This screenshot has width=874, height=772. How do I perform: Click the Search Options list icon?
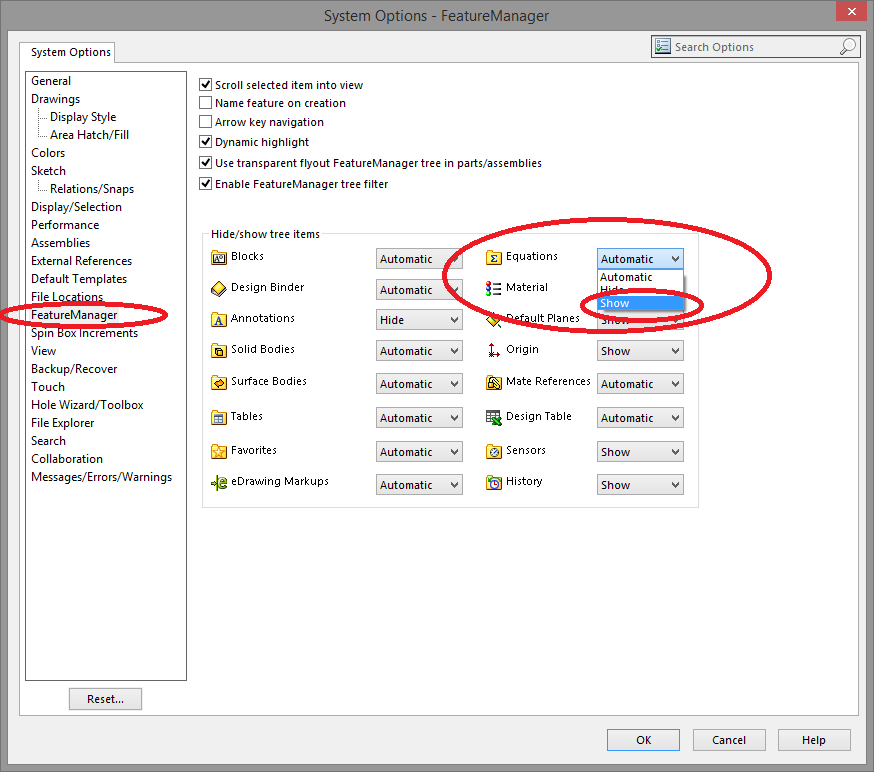[663, 46]
